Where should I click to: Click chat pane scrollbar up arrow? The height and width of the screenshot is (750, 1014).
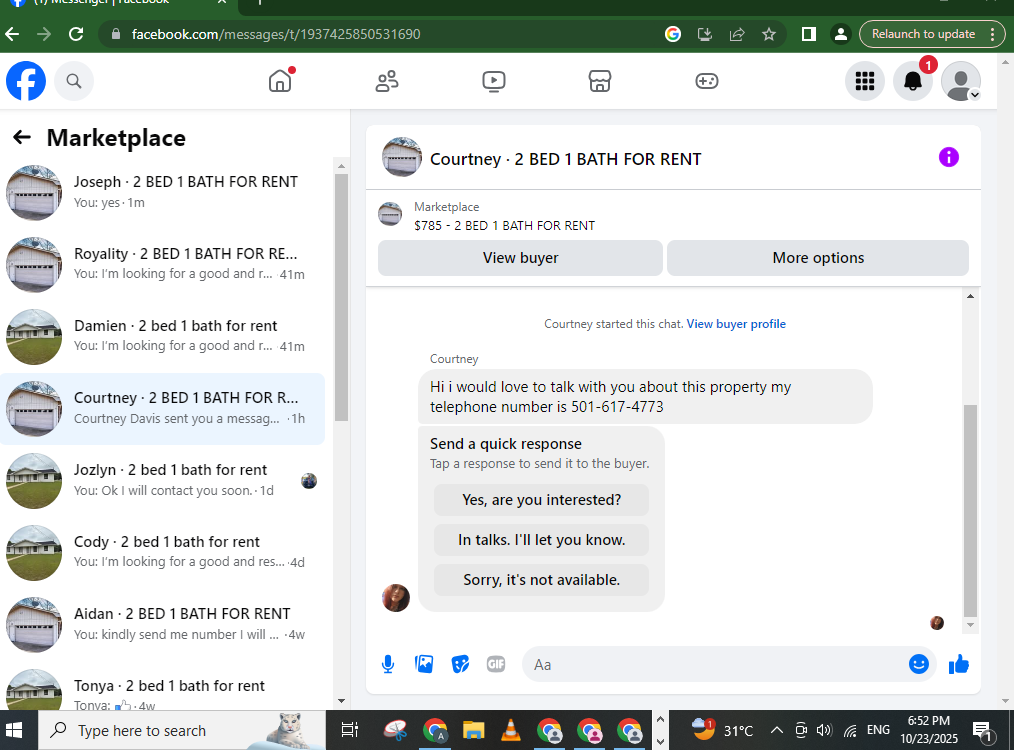[x=970, y=296]
